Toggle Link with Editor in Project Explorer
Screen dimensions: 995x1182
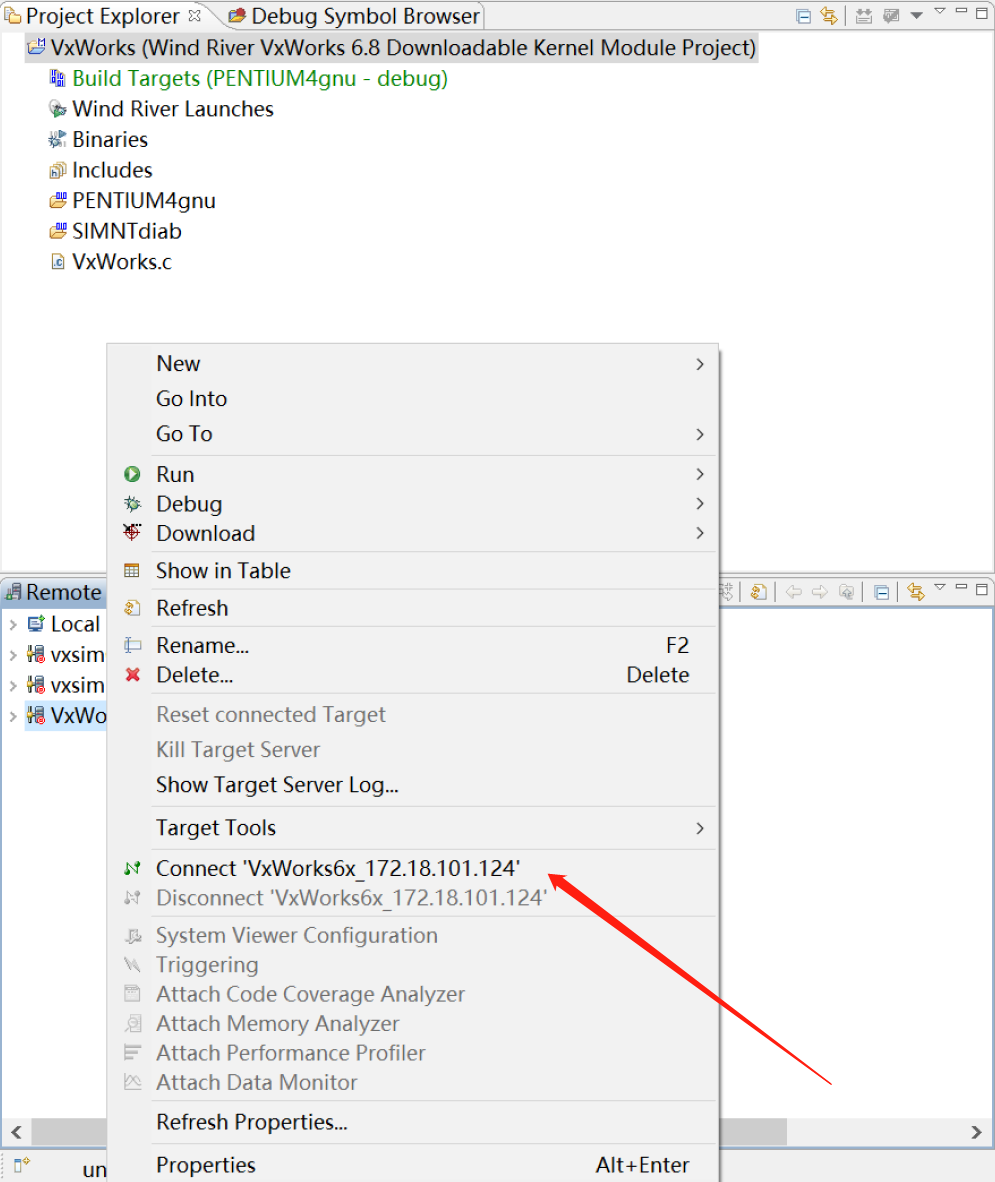click(829, 16)
